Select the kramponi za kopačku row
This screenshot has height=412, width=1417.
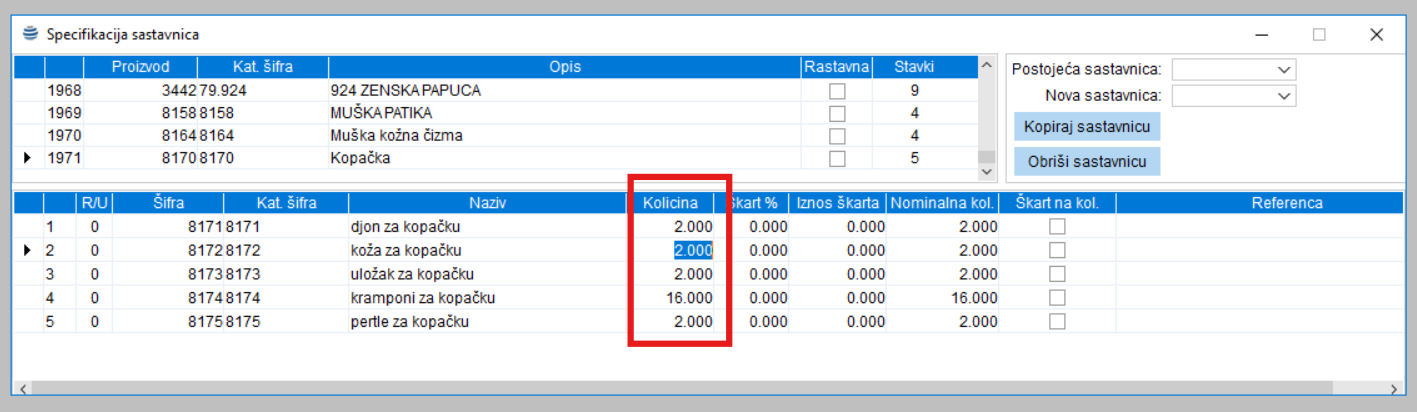422,298
